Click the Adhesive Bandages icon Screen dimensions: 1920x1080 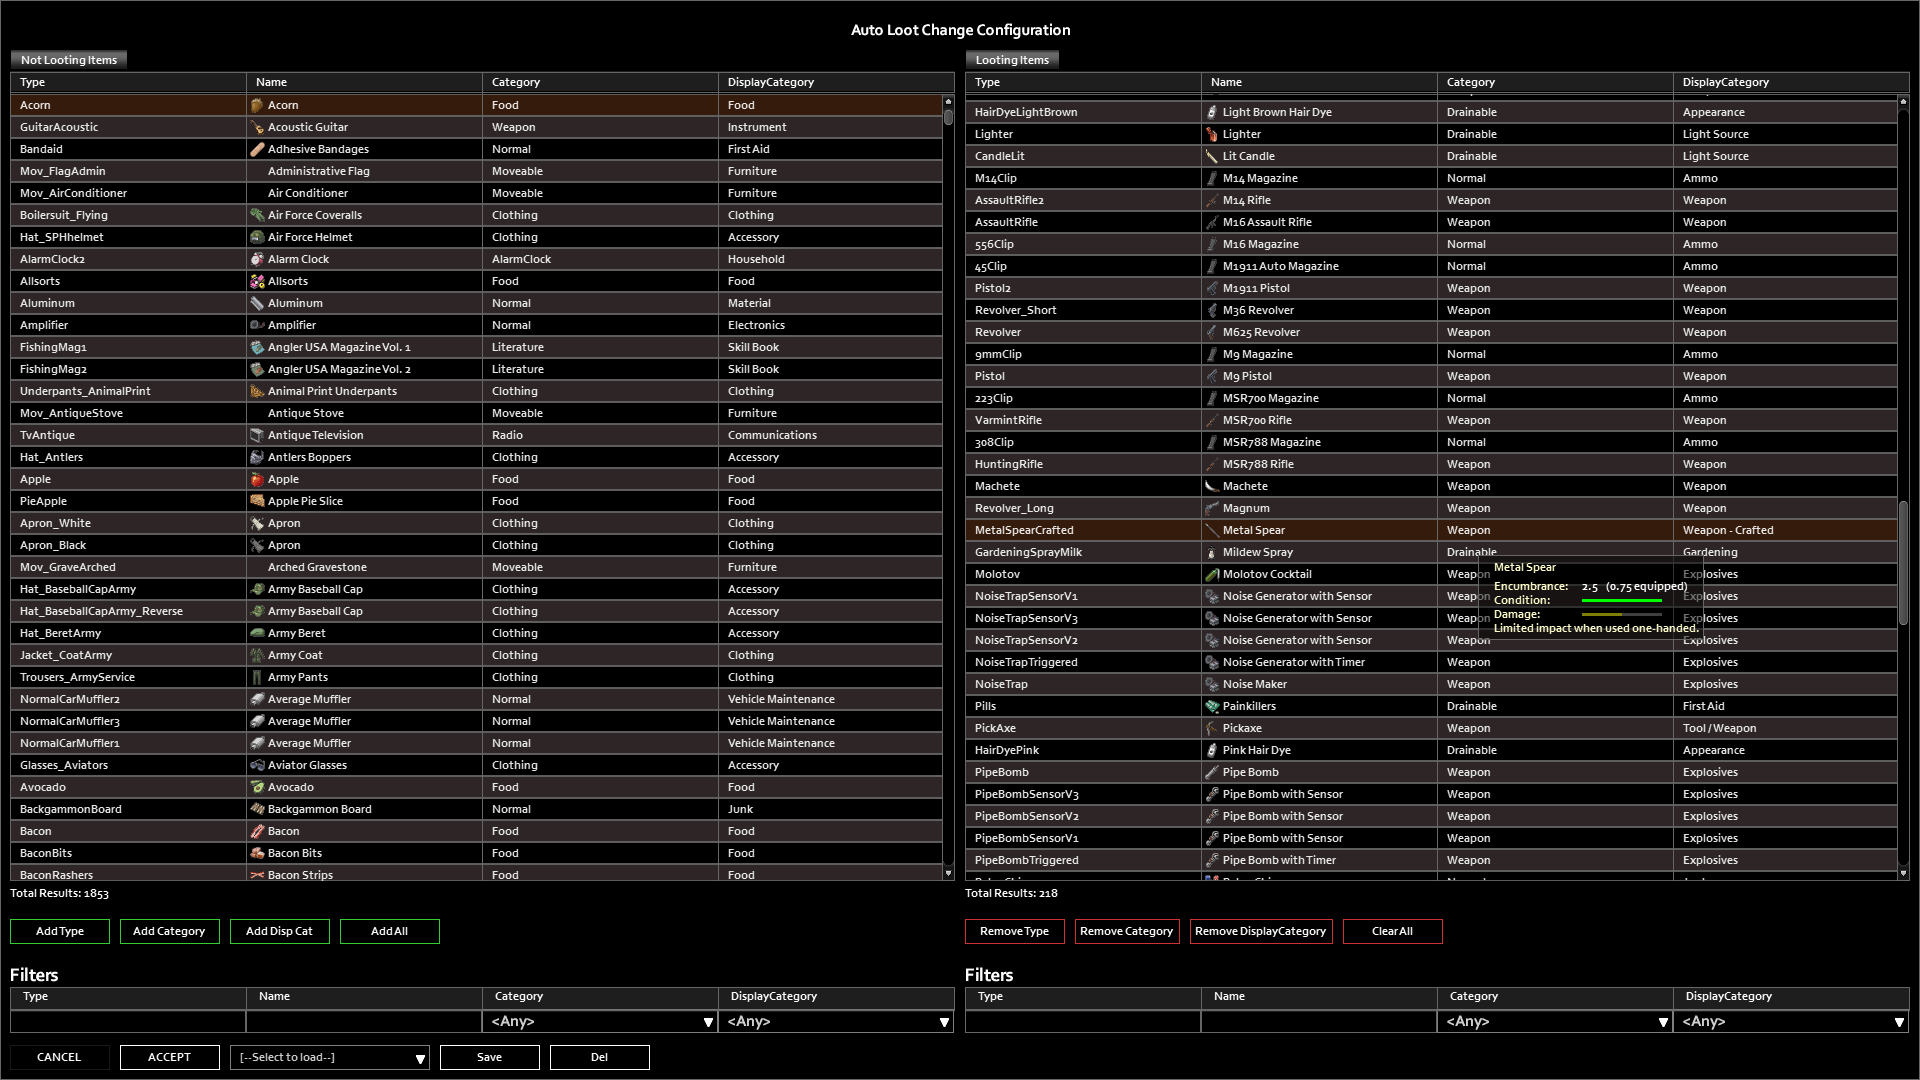pyautogui.click(x=257, y=149)
